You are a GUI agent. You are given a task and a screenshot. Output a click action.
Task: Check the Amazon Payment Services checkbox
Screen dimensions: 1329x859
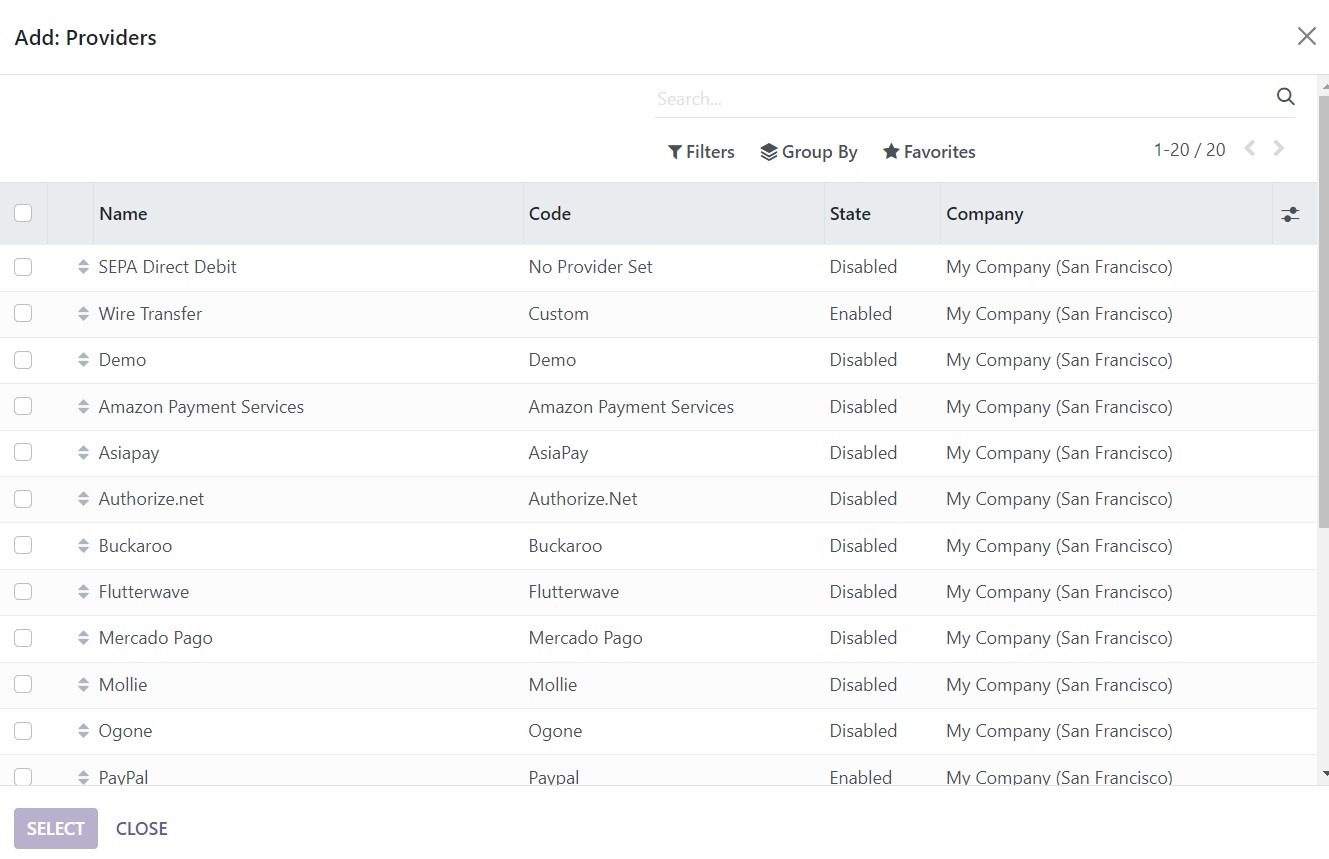(23, 406)
